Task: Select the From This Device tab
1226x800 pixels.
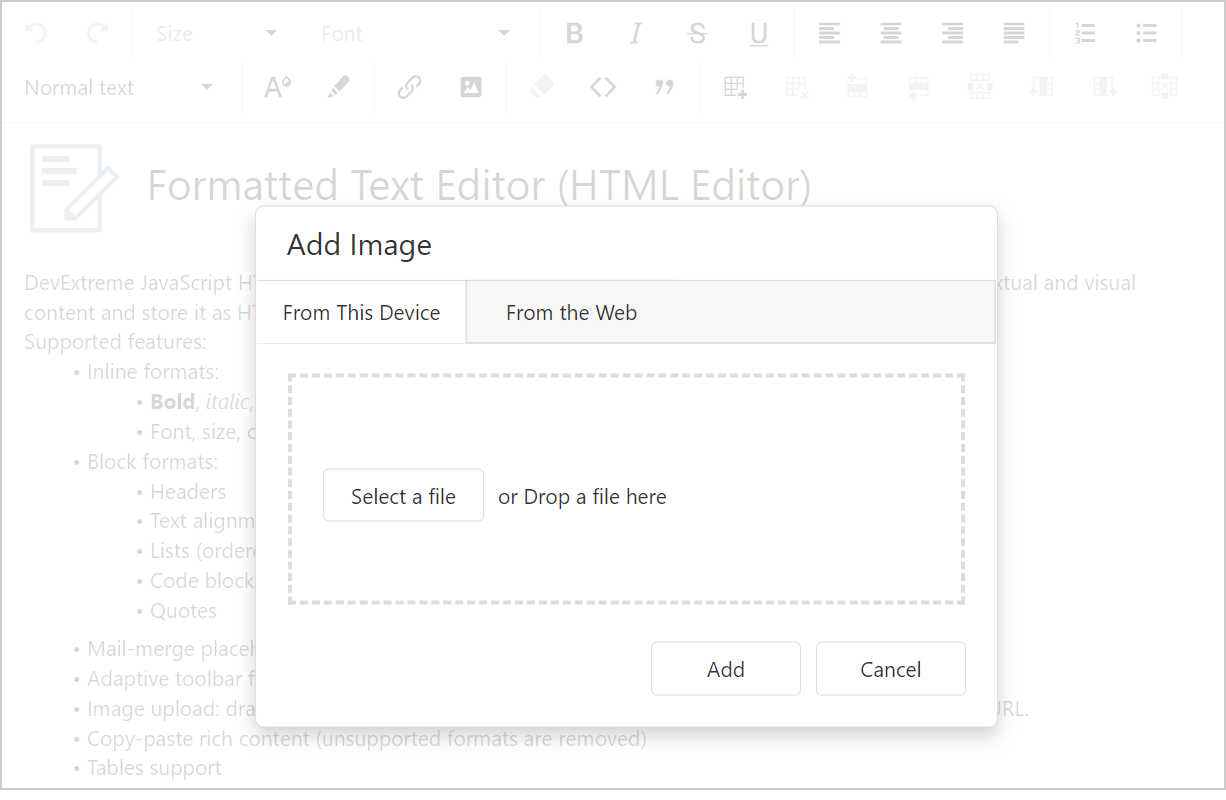Action: coord(361,313)
